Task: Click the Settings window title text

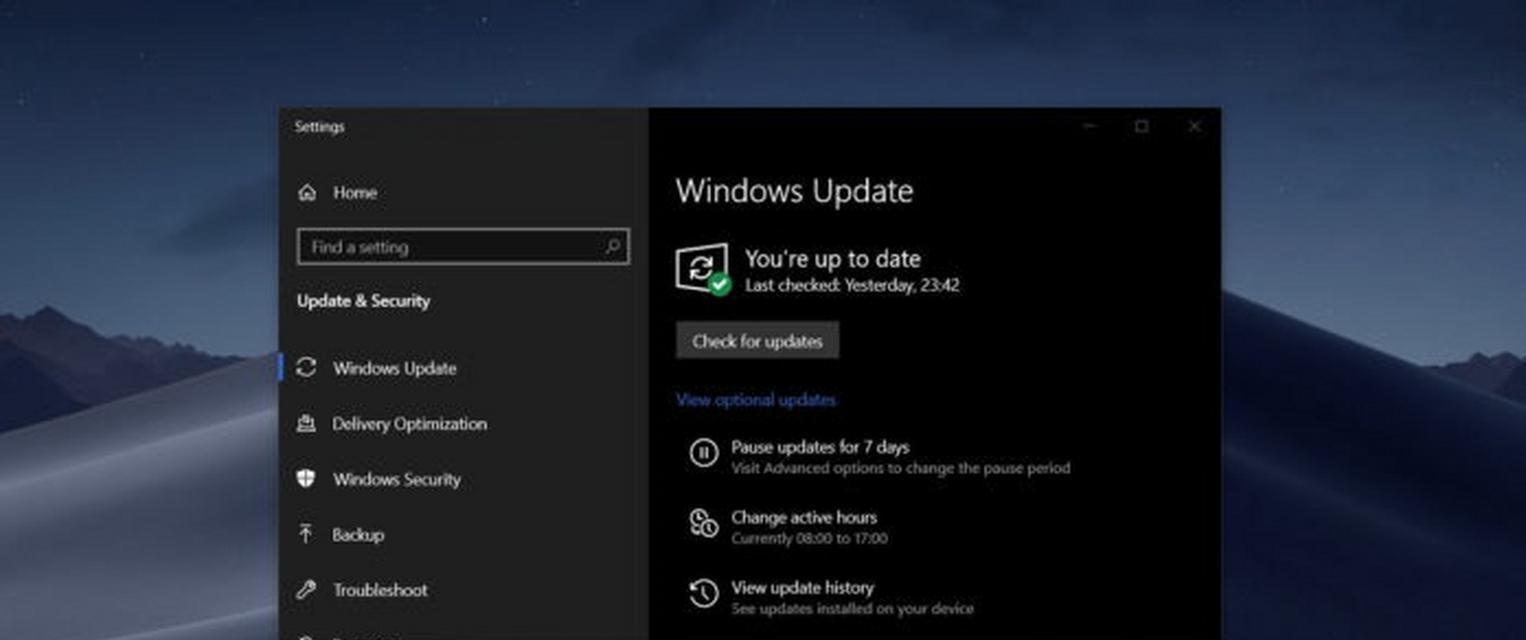Action: point(320,127)
